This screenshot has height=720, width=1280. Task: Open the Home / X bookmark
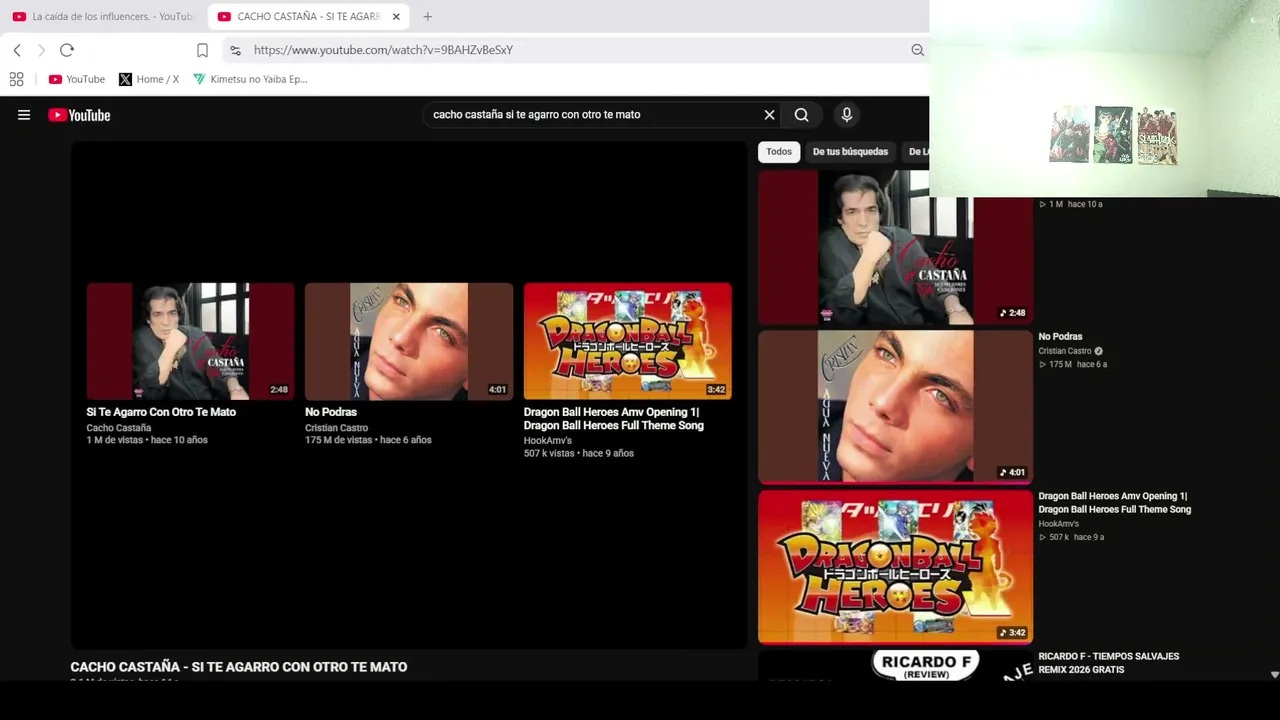point(149,79)
